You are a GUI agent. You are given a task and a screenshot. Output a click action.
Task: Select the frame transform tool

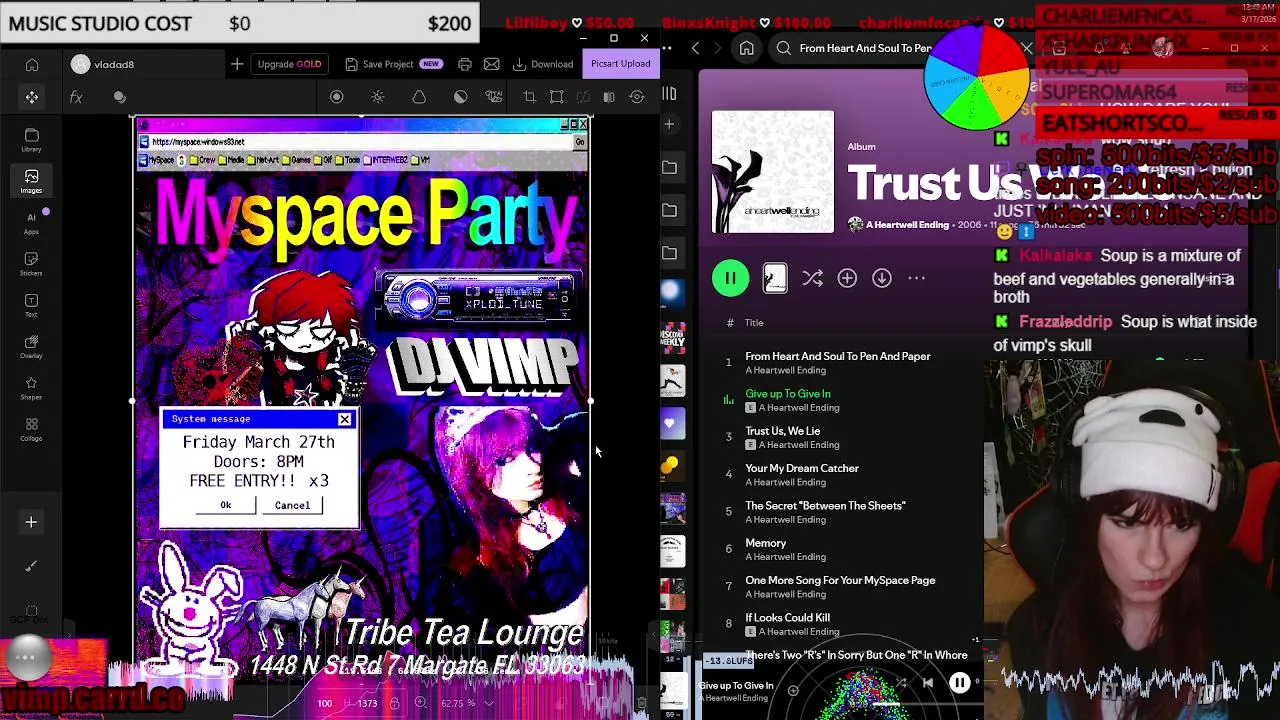[557, 97]
